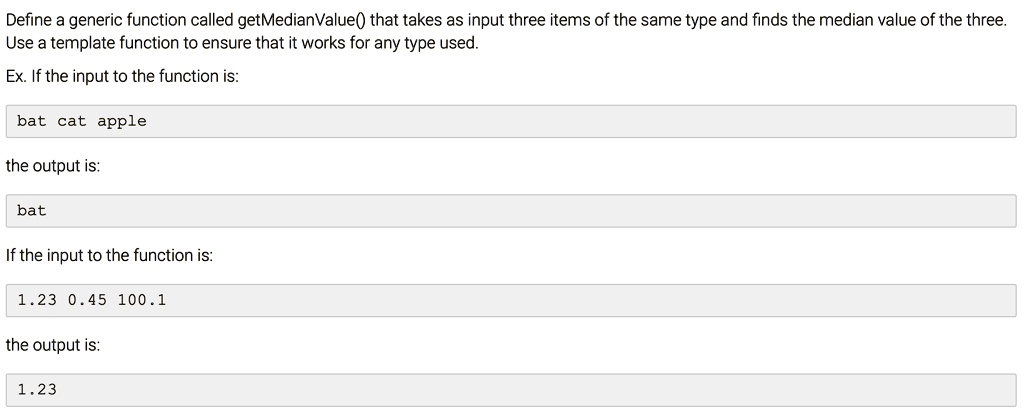Click the word "cat" in first input box
1024x411 pixels.
[72, 121]
